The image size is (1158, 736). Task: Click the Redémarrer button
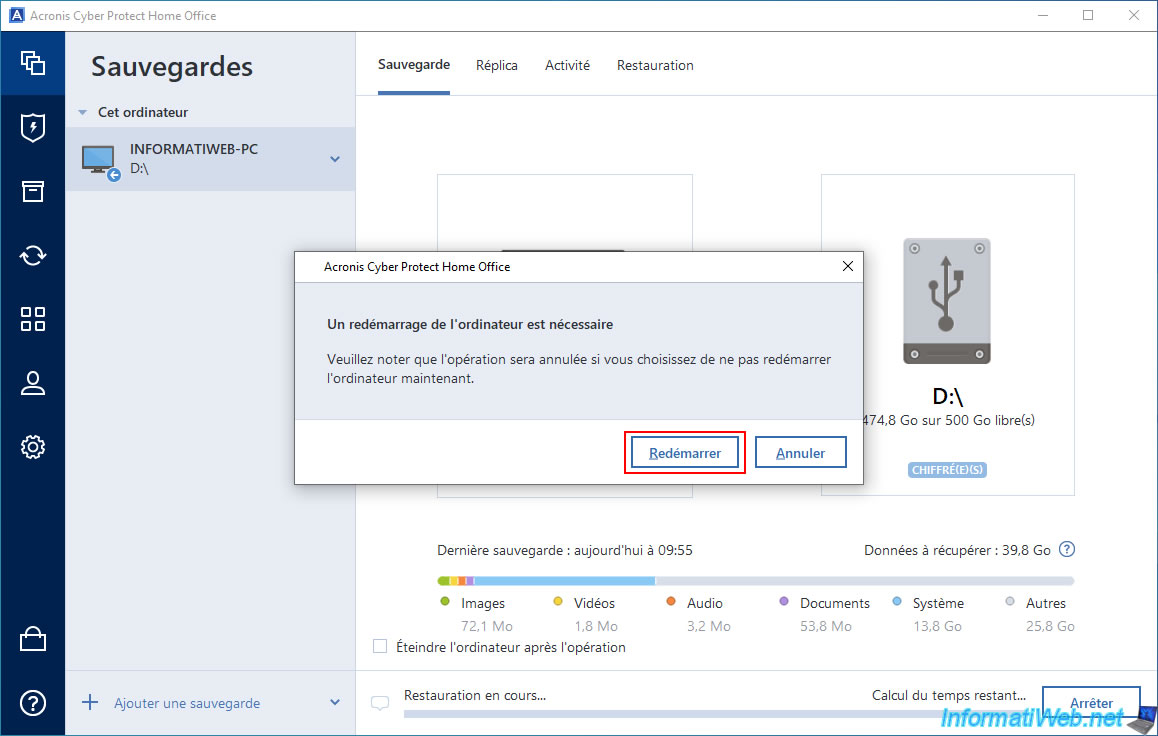(x=685, y=453)
